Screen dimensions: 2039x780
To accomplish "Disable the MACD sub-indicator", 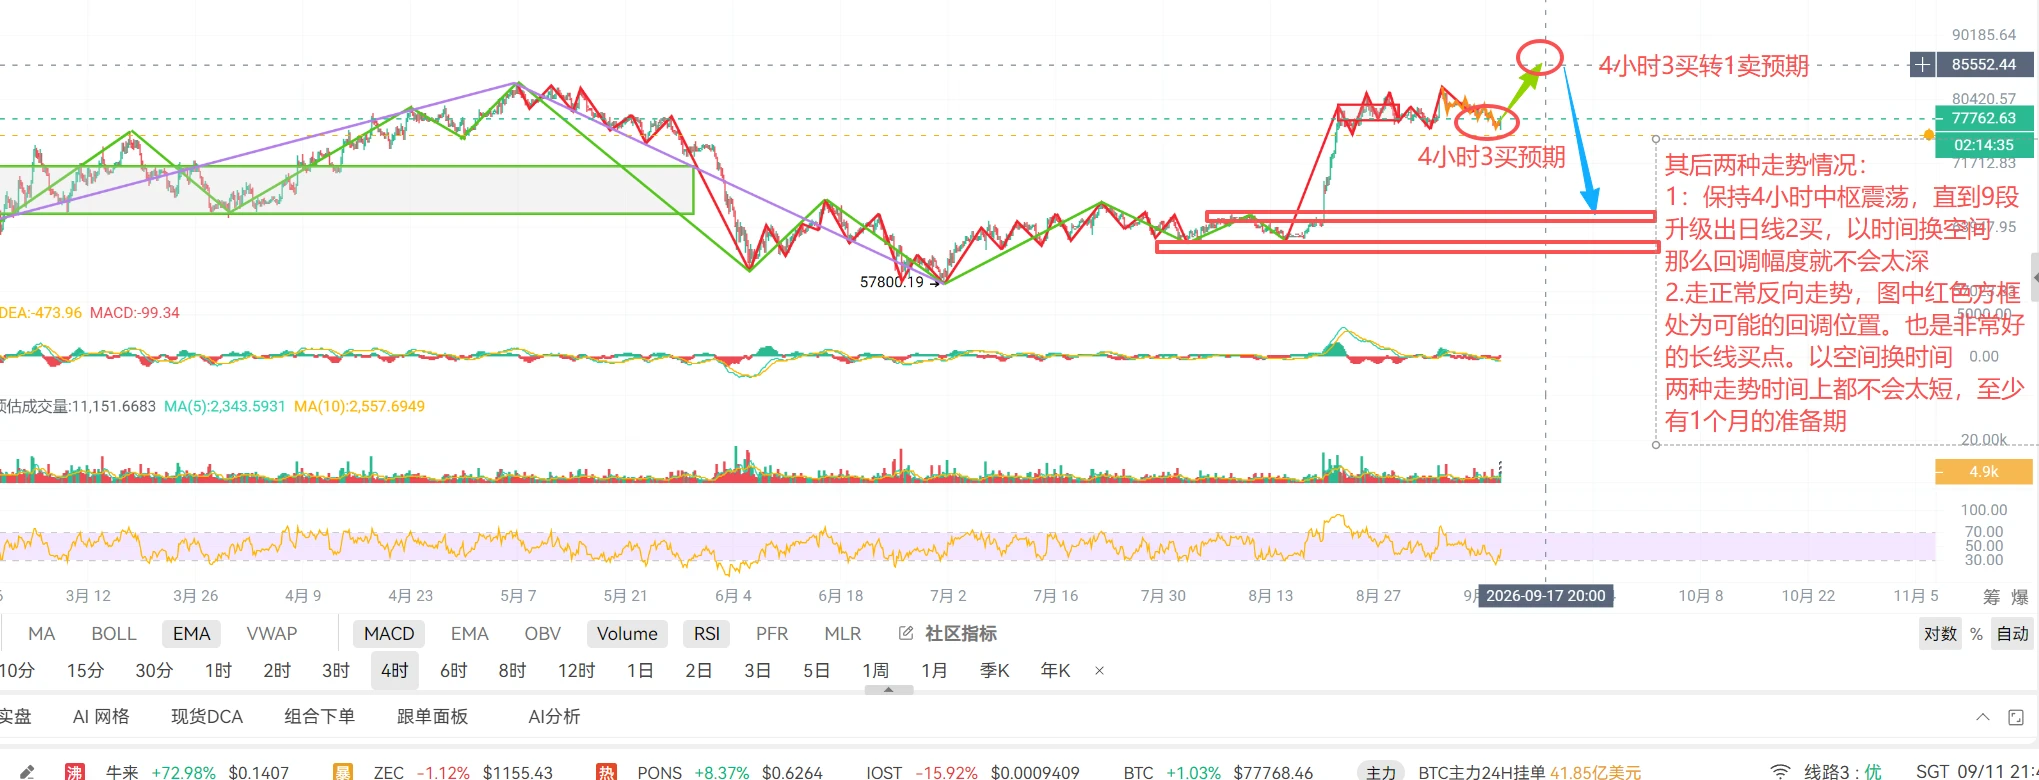I will 389,634.
